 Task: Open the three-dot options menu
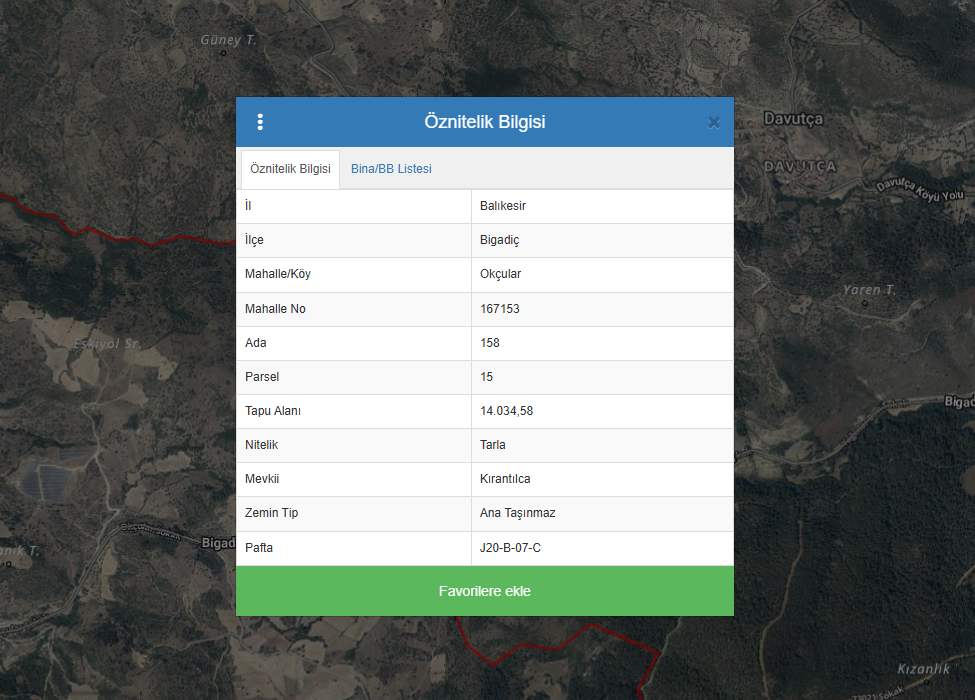pos(260,122)
